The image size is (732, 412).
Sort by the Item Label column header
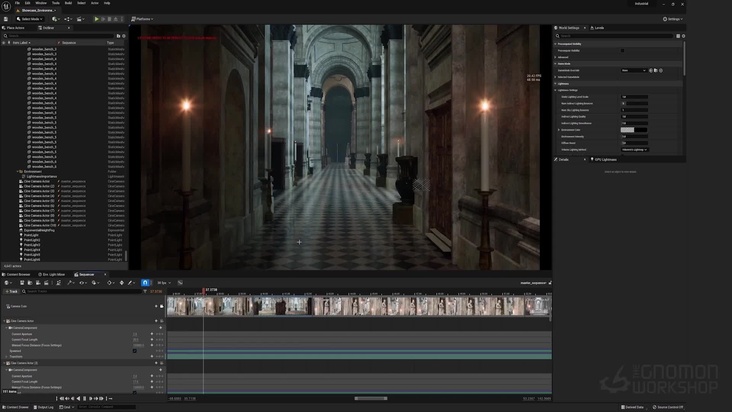pyautogui.click(x=21, y=42)
